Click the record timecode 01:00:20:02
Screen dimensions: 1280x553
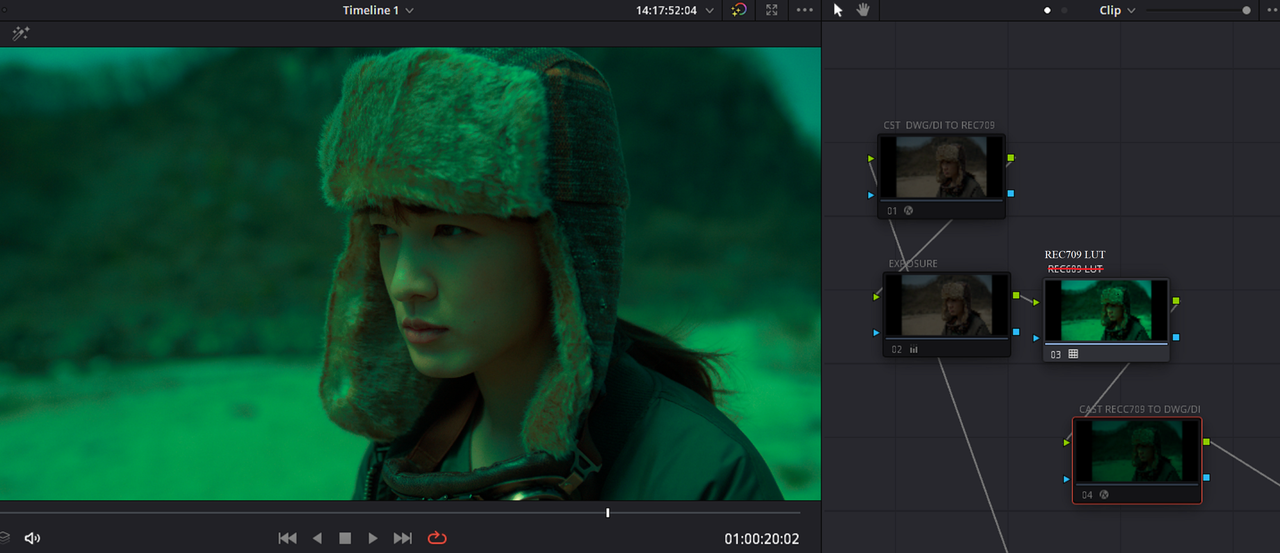[x=762, y=539]
